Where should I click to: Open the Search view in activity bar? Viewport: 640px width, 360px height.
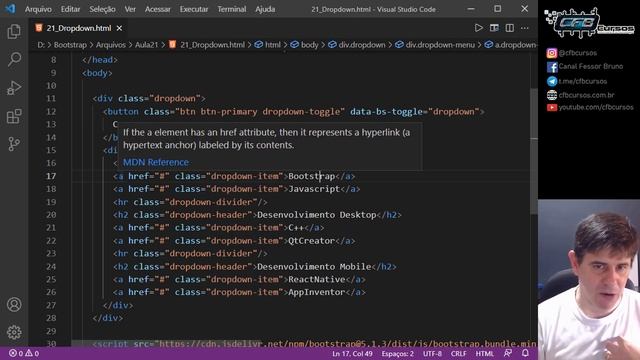(x=14, y=60)
